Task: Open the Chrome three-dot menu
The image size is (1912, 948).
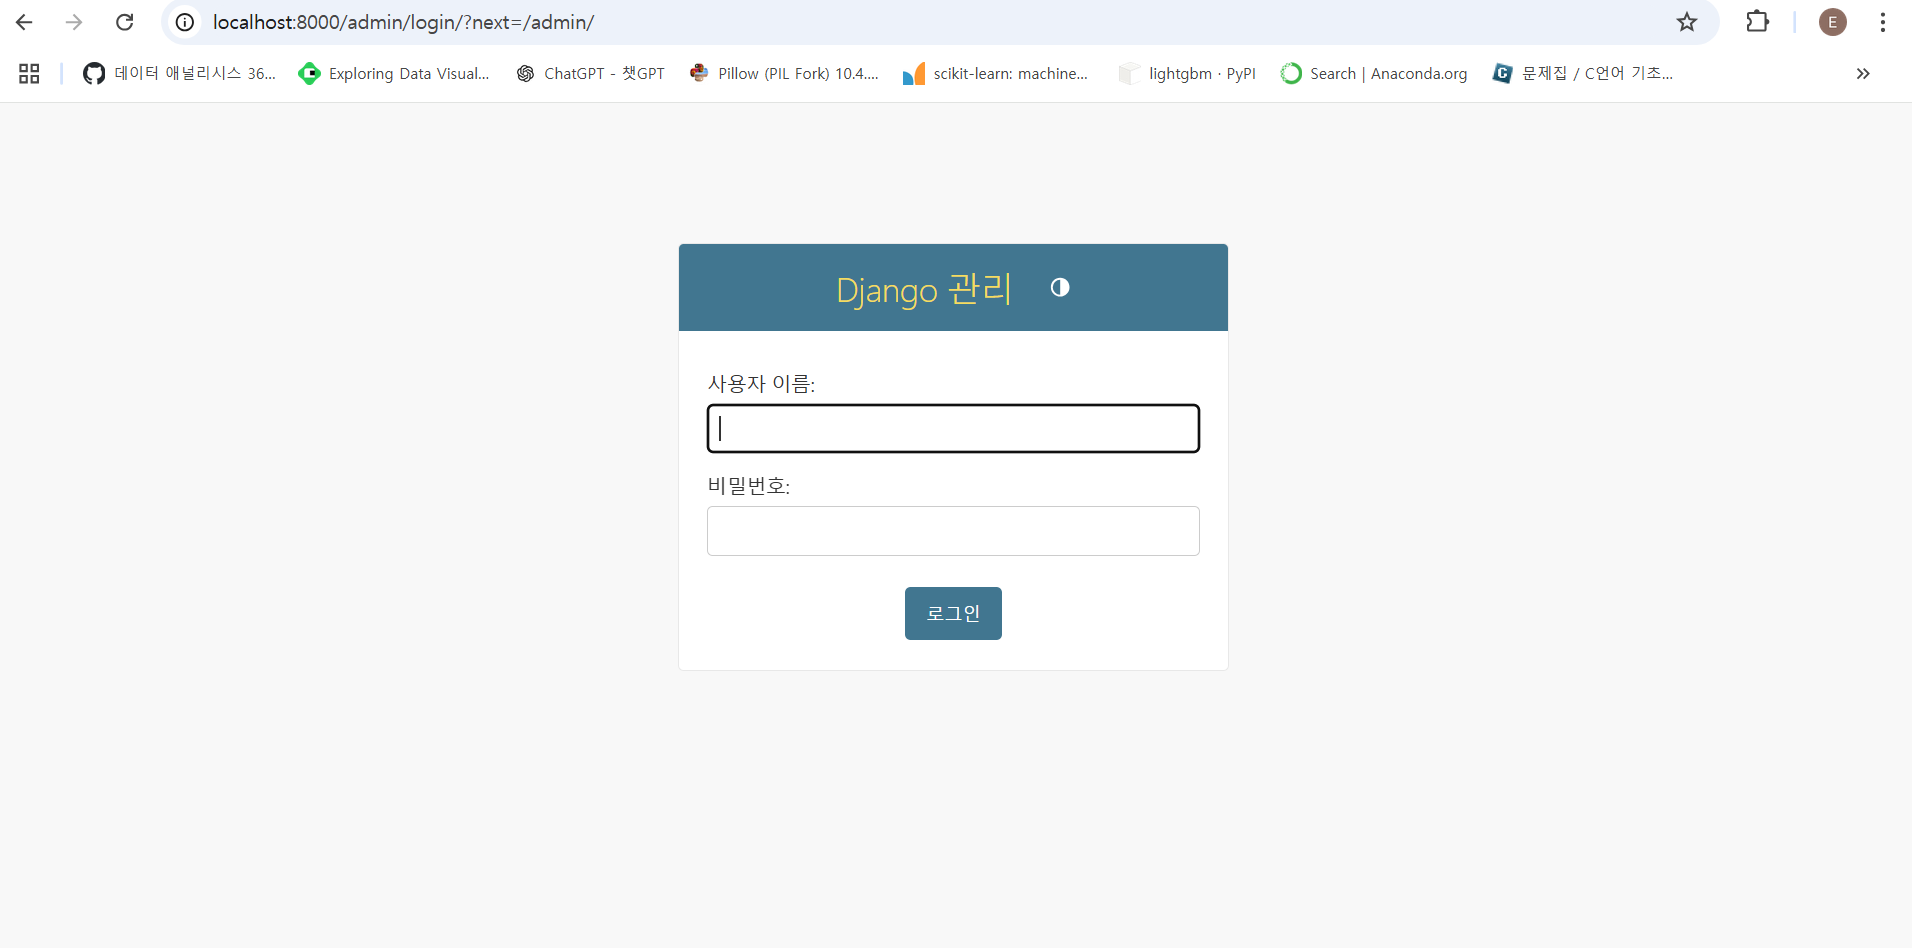Action: (x=1882, y=22)
